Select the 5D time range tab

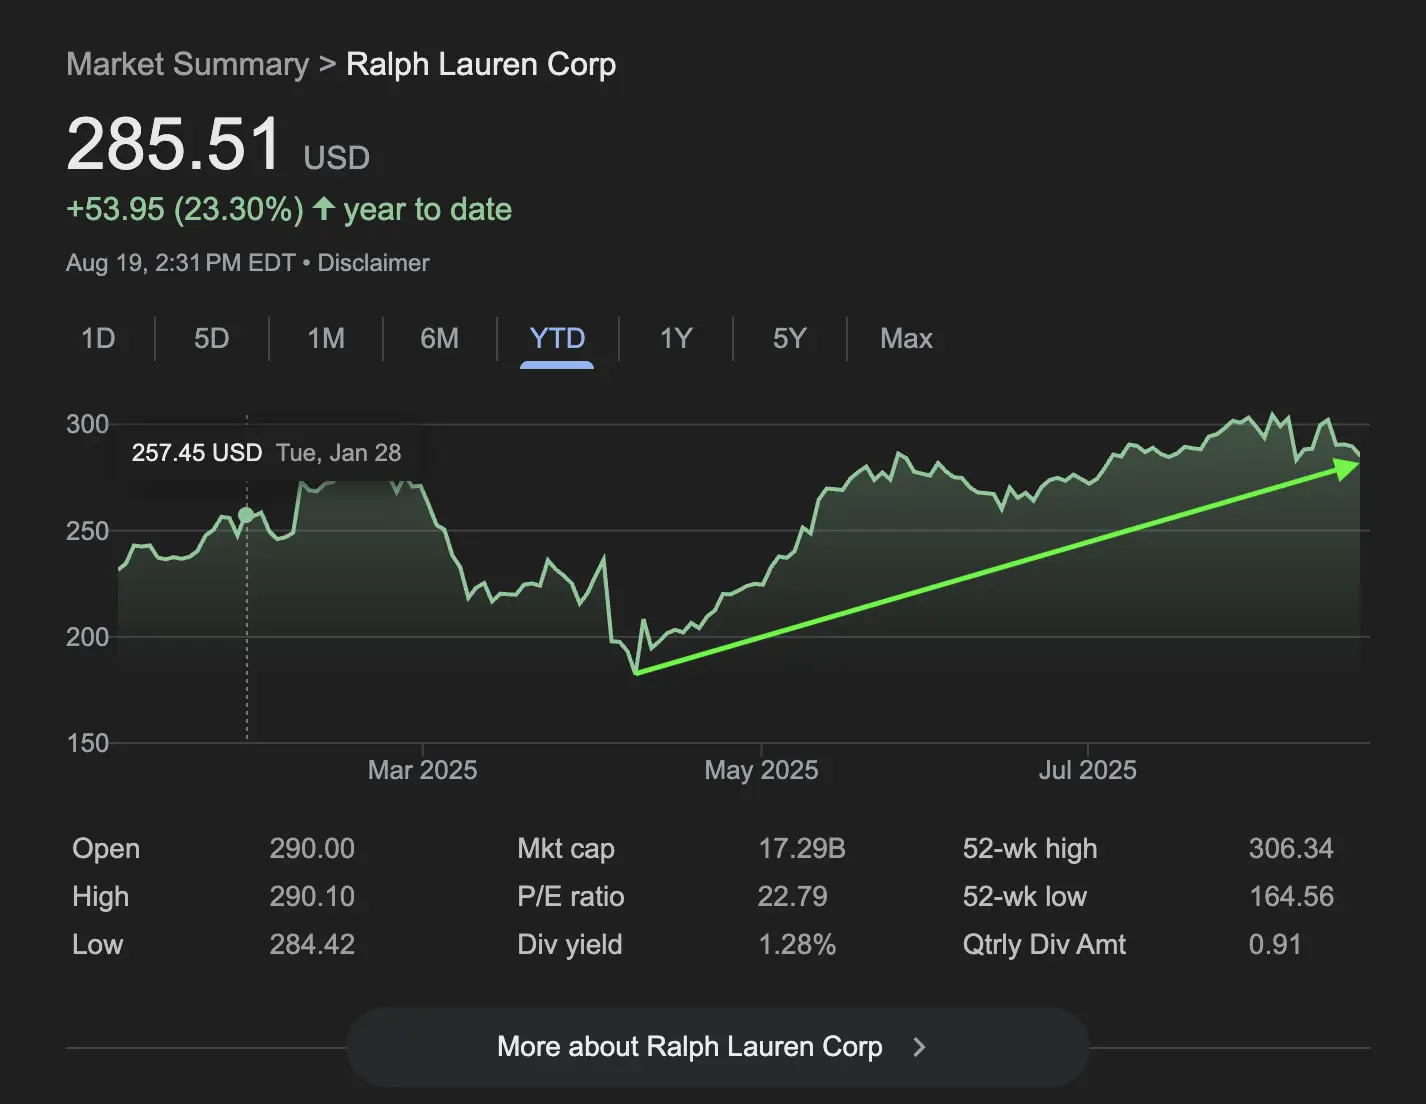coord(211,338)
